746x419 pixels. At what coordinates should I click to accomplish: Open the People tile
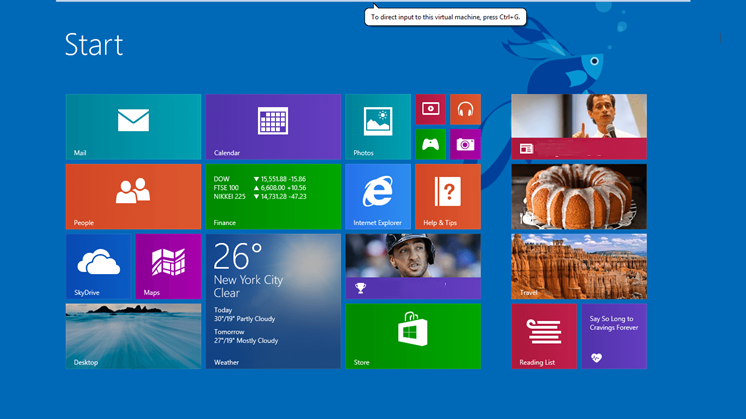pyautogui.click(x=133, y=196)
